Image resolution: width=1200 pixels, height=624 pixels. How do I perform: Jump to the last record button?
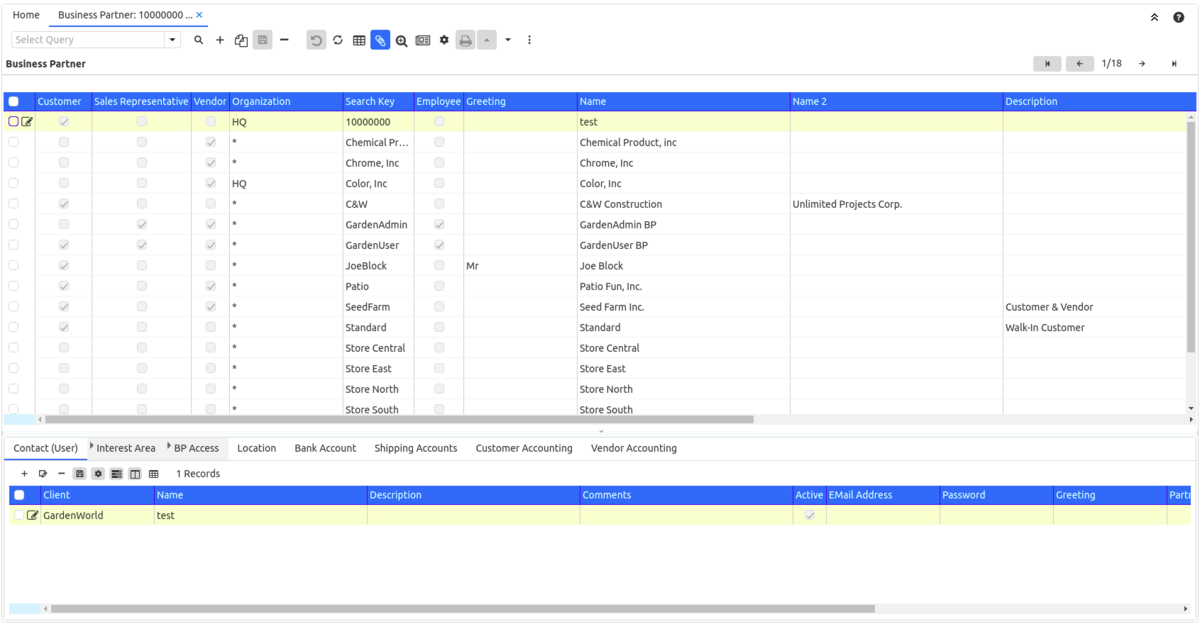coord(1174,64)
